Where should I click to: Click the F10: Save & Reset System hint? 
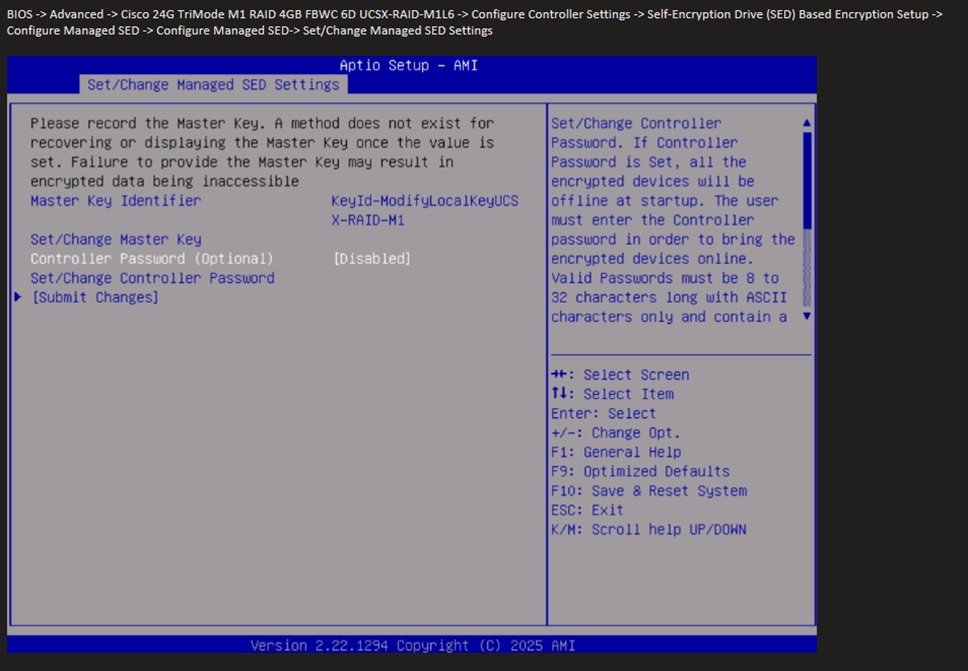click(649, 491)
